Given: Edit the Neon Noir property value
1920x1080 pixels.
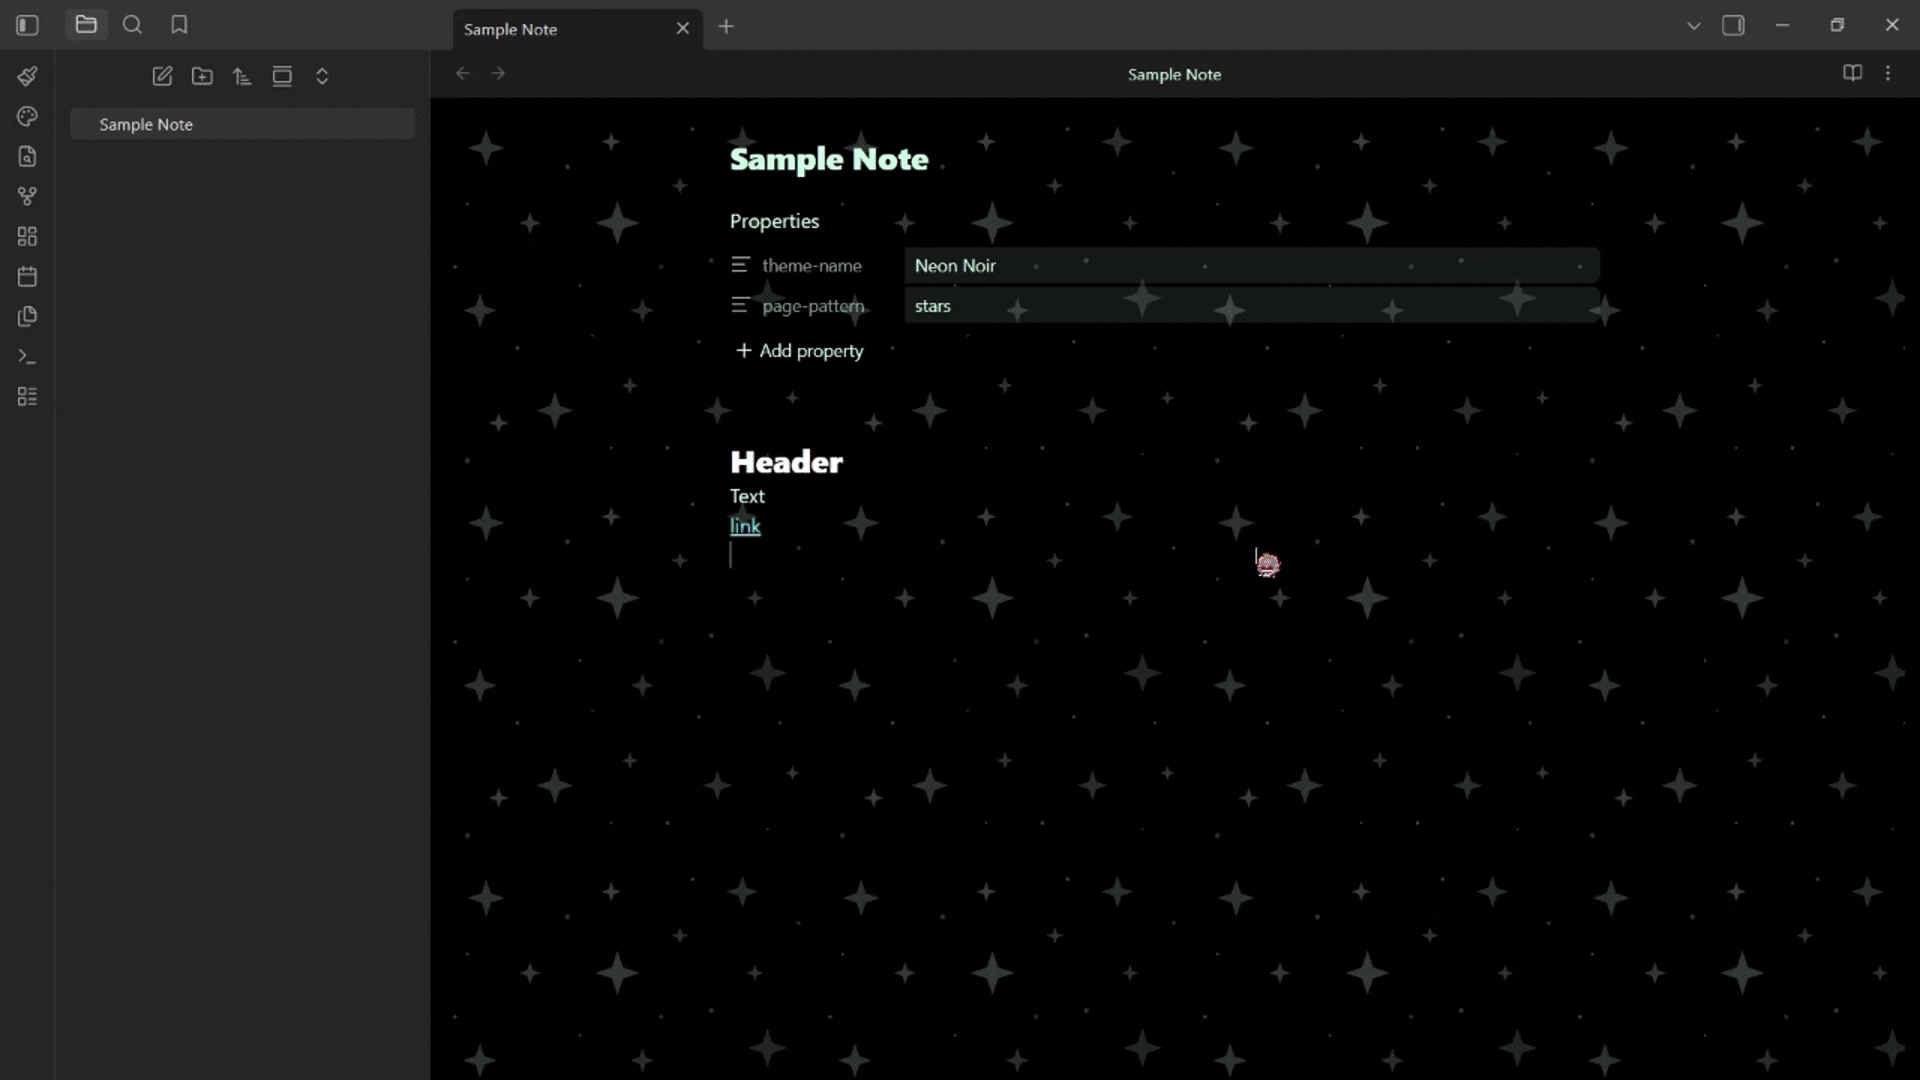Looking at the screenshot, I should [1252, 265].
